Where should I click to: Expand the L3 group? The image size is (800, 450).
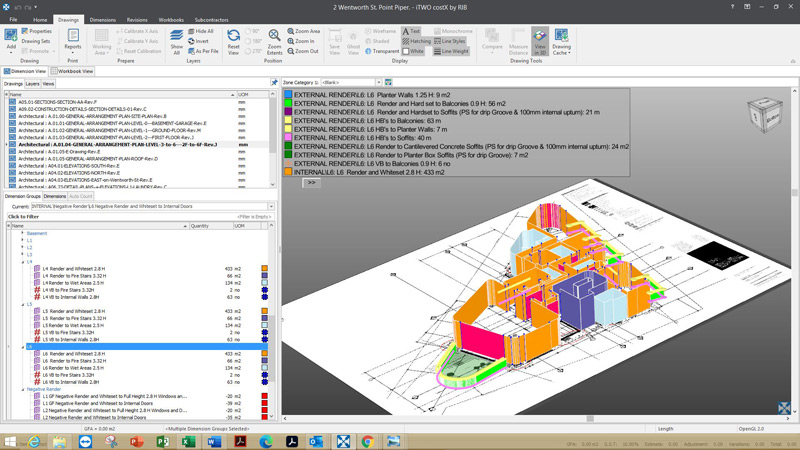click(22, 255)
